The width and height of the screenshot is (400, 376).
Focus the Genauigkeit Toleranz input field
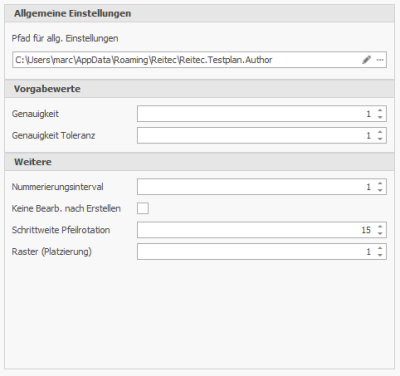pyautogui.click(x=262, y=136)
